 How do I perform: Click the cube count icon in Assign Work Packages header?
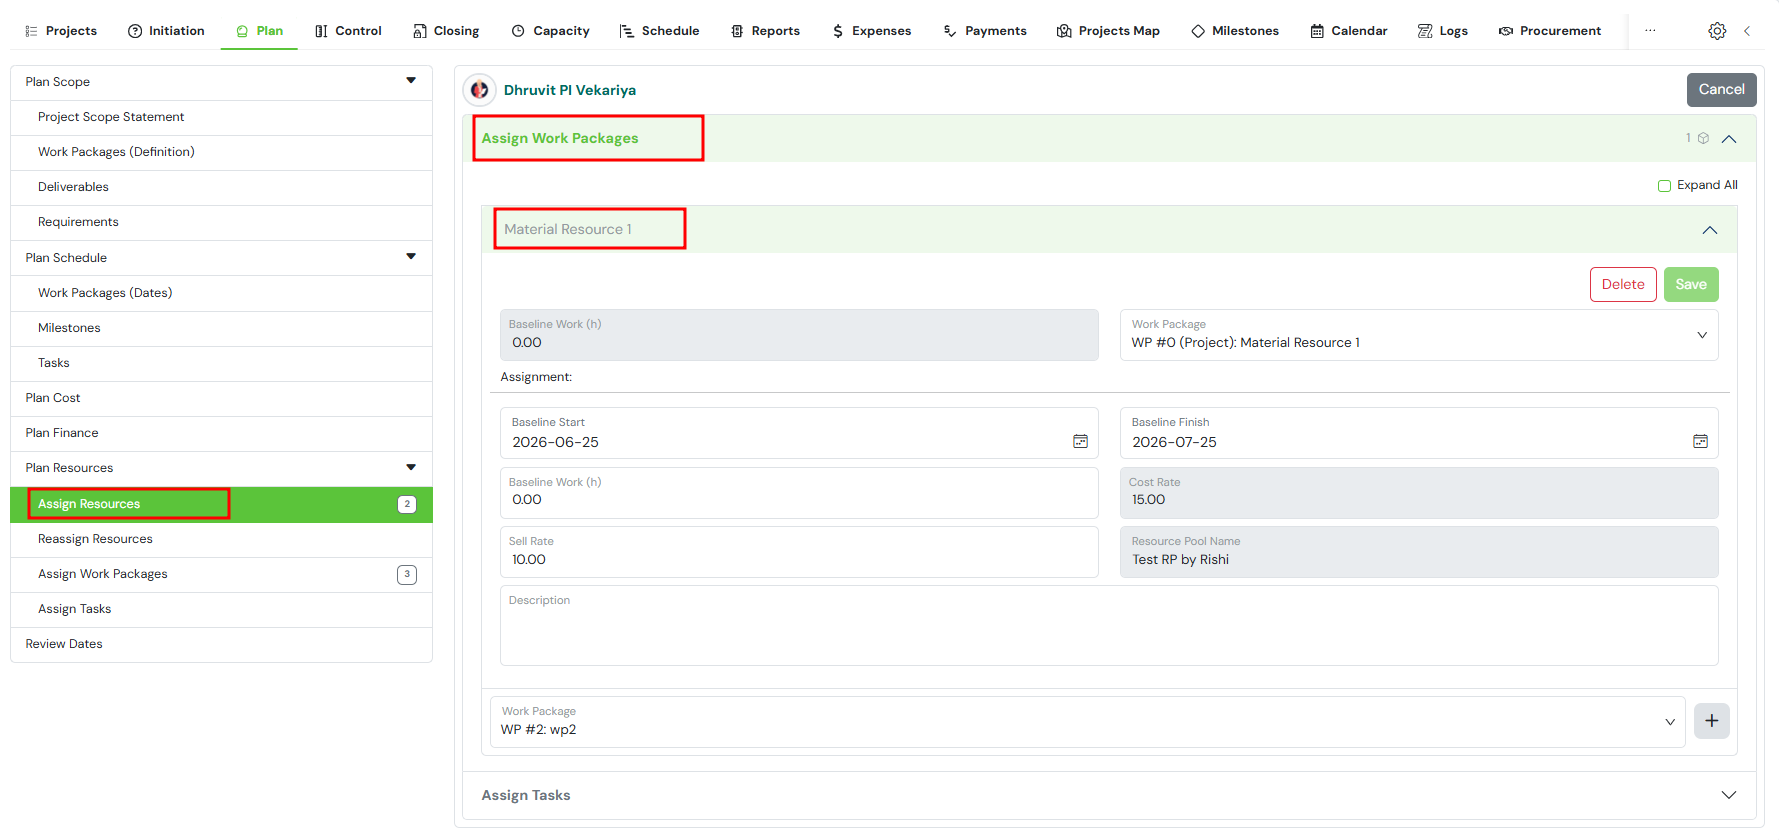(x=1703, y=138)
